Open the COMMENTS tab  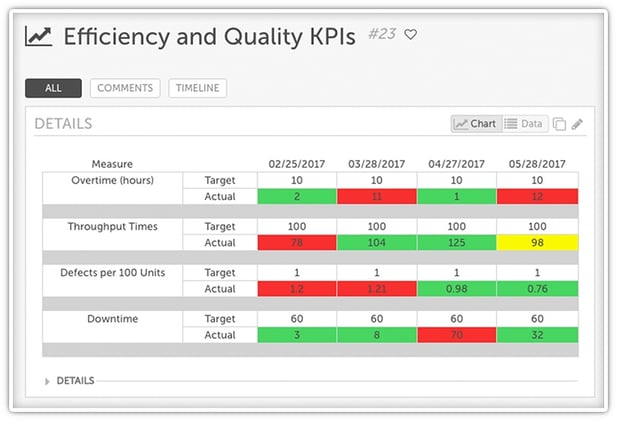(x=125, y=88)
